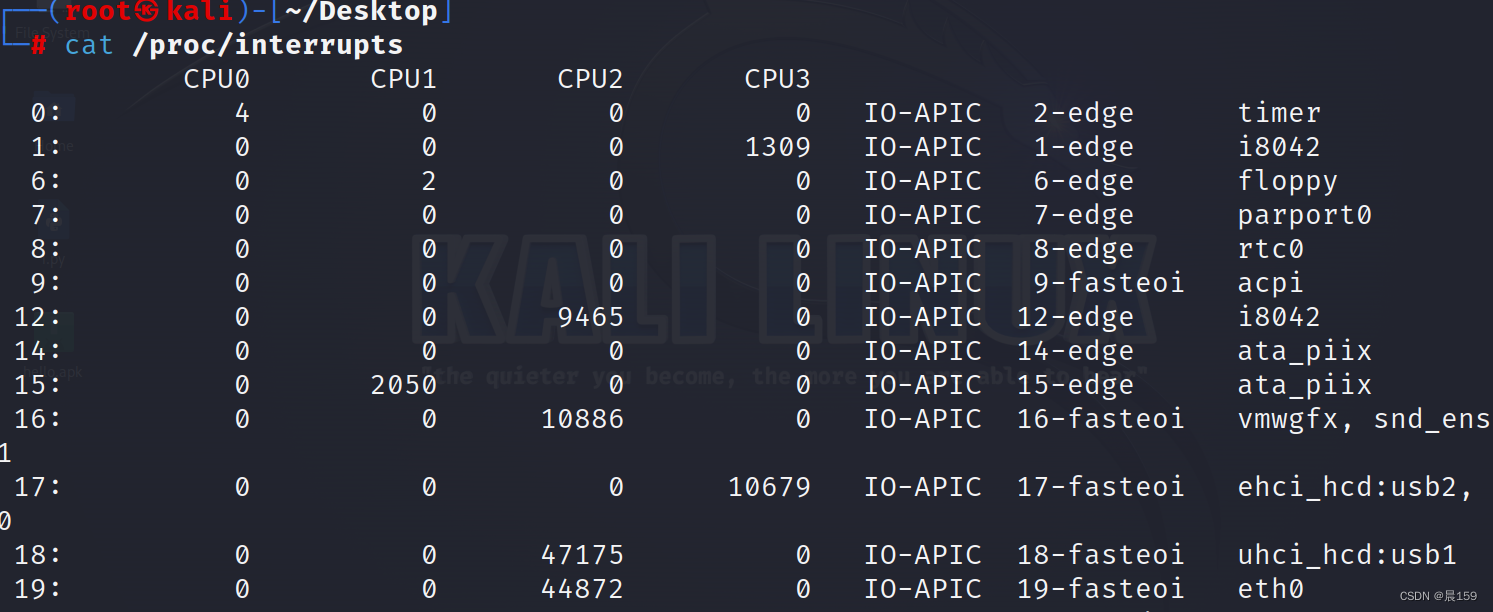
Task: Select the CPU3 column header
Action: (x=777, y=78)
